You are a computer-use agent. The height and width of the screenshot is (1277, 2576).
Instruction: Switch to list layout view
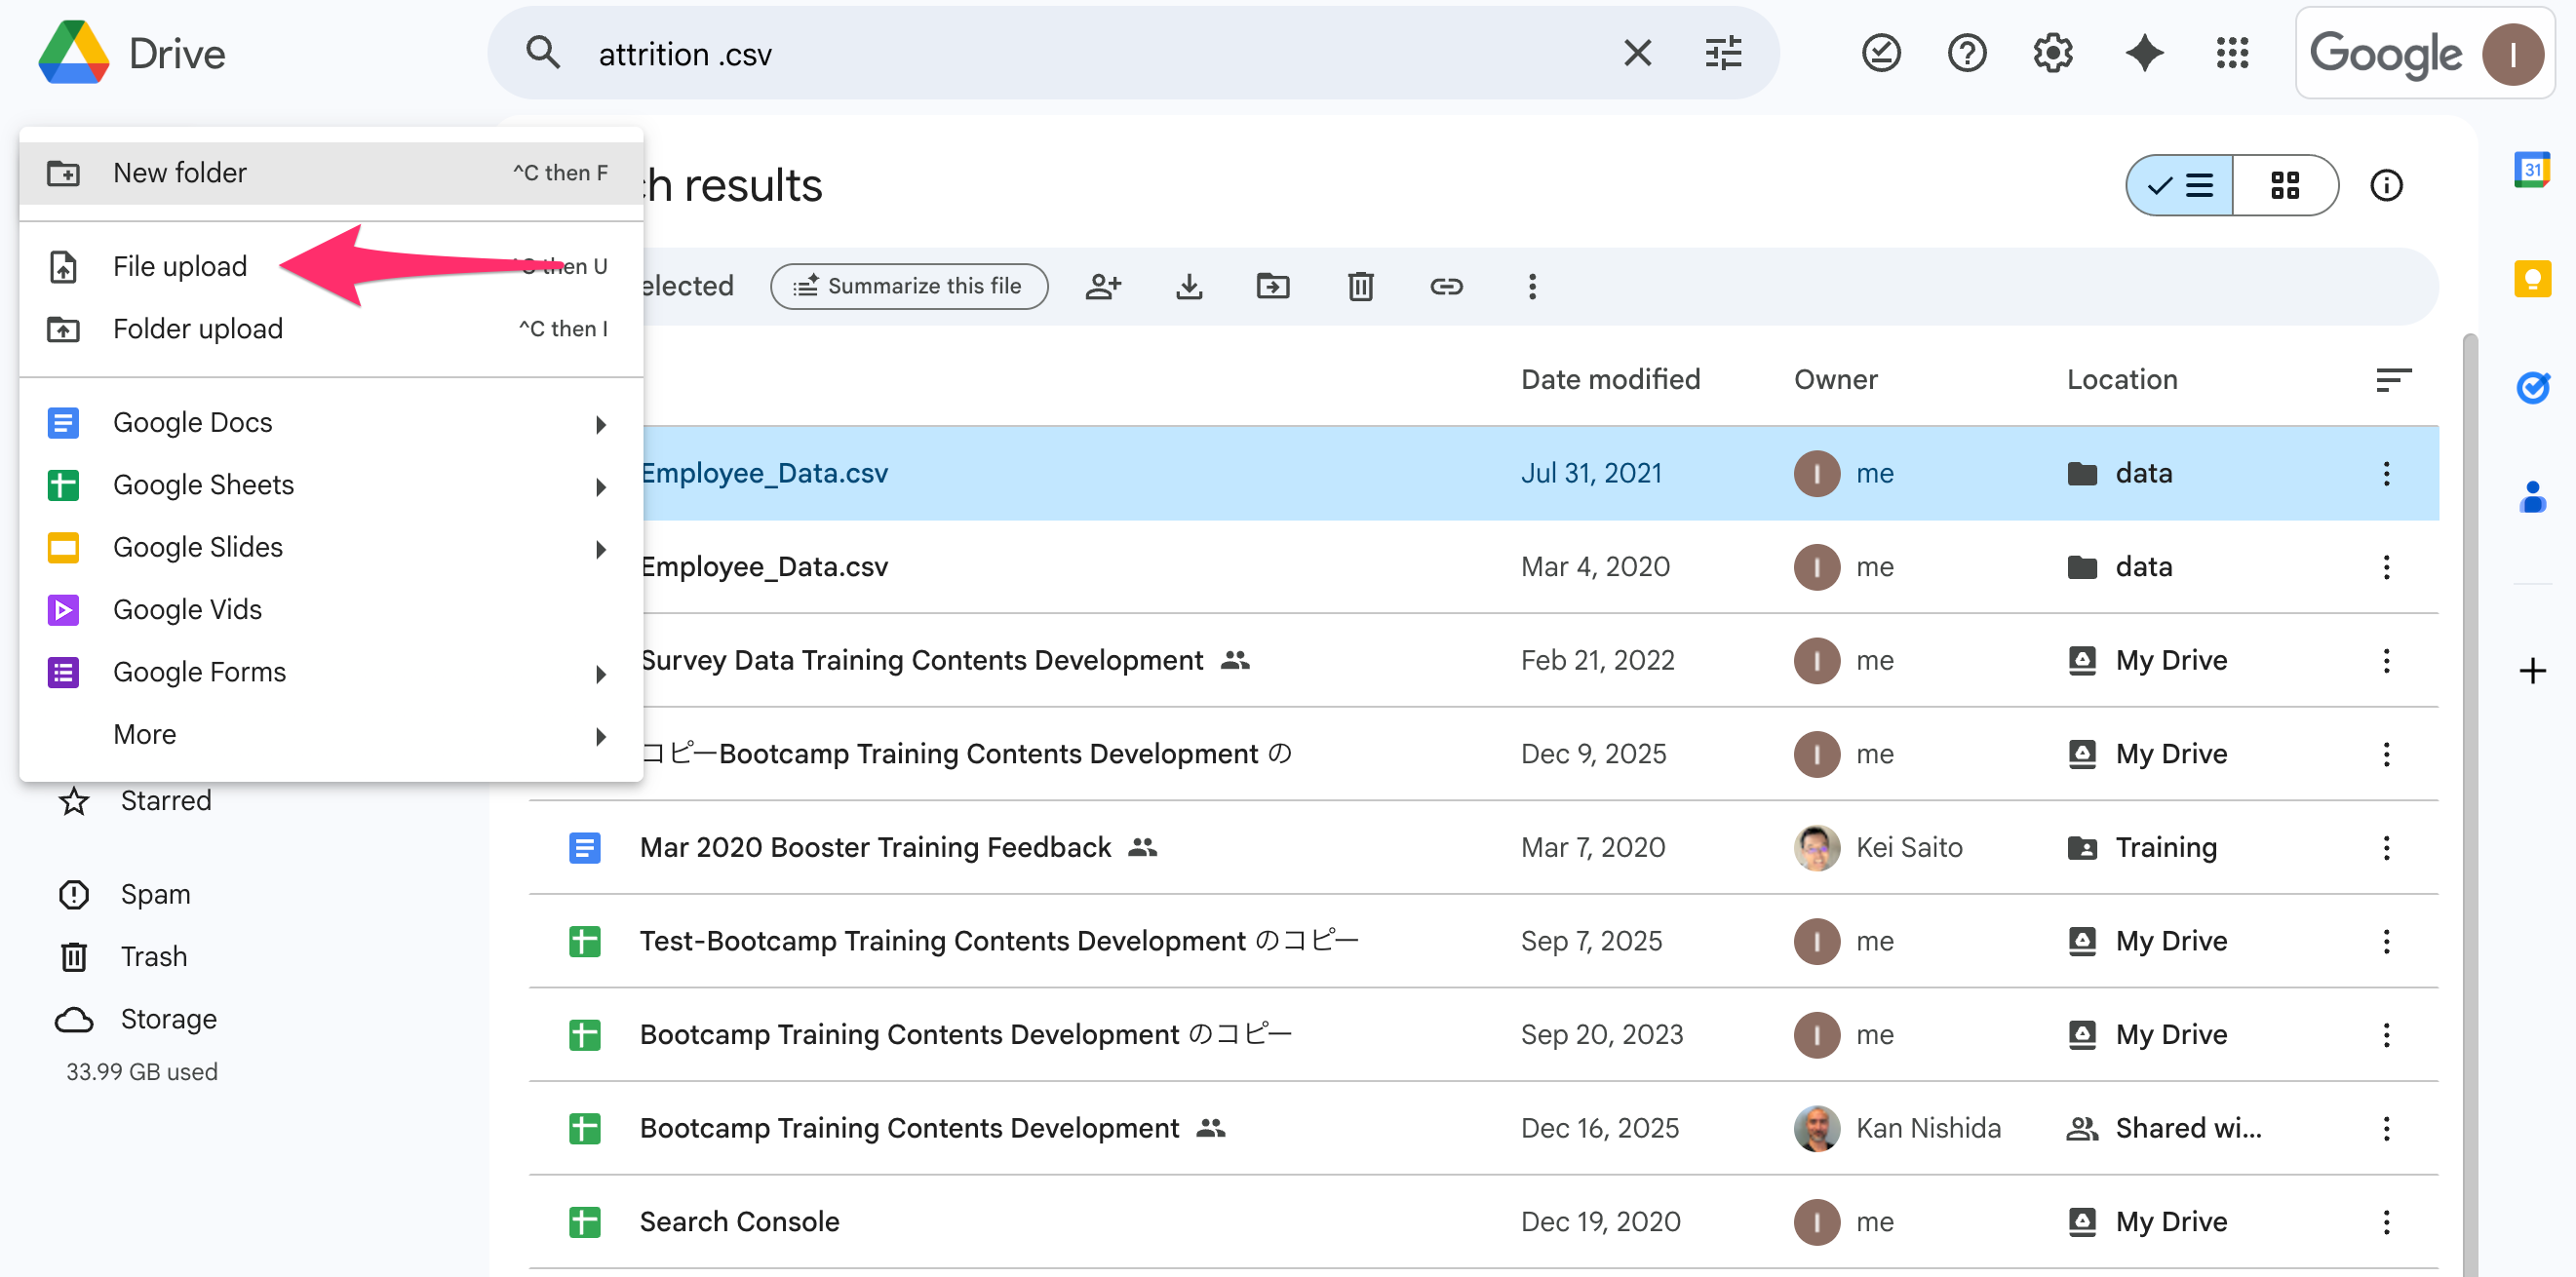[2180, 185]
